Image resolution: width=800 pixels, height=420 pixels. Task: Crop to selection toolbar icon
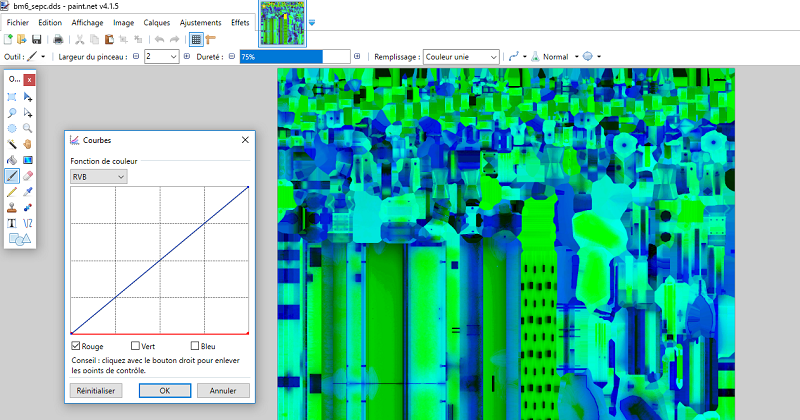click(123, 39)
